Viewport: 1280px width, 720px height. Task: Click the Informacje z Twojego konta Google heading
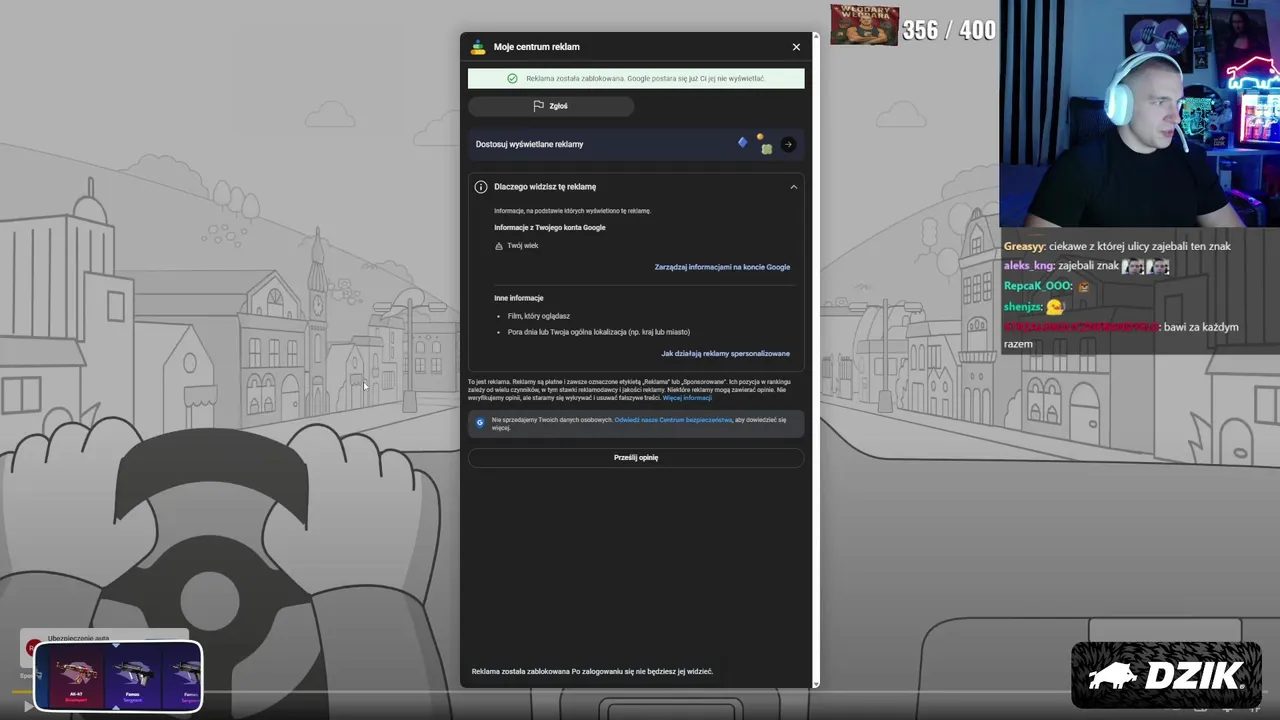pyautogui.click(x=550, y=228)
